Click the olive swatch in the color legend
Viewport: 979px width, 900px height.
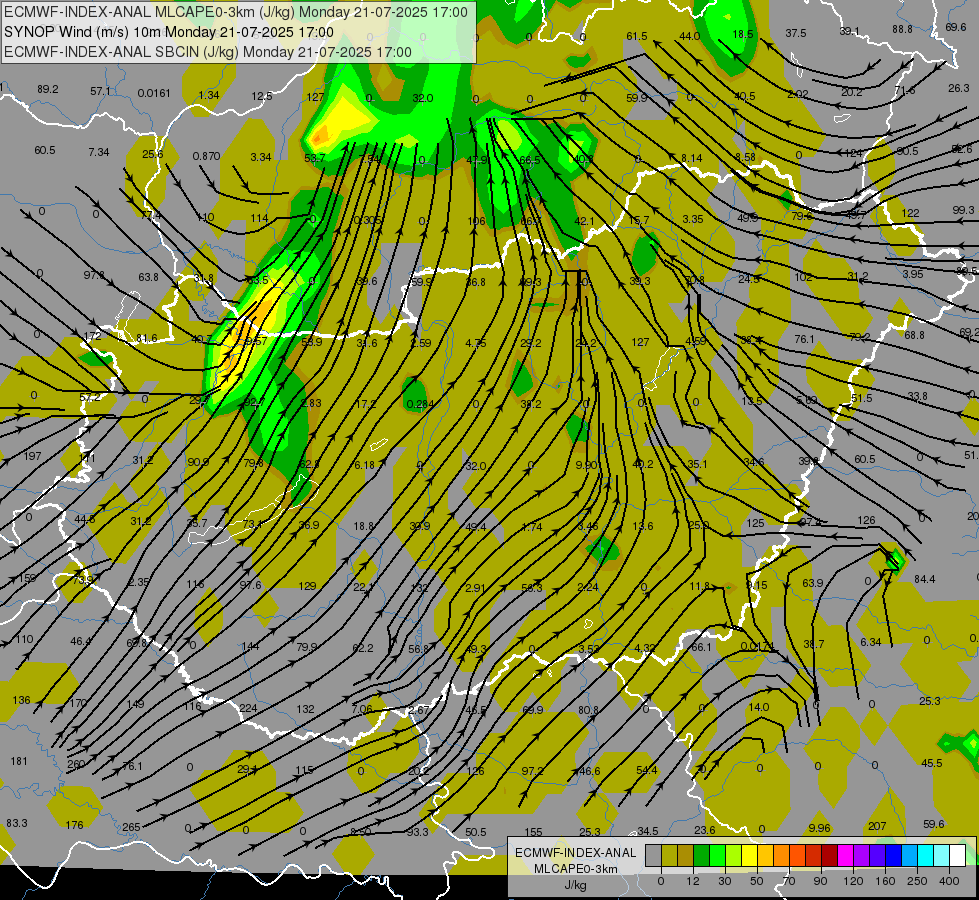tap(669, 855)
